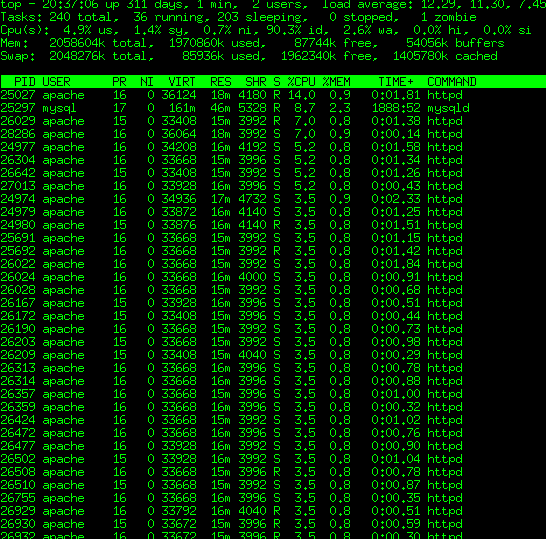Screen dimensions: 546x539
Task: Select PID 26190
Action: [18, 329]
